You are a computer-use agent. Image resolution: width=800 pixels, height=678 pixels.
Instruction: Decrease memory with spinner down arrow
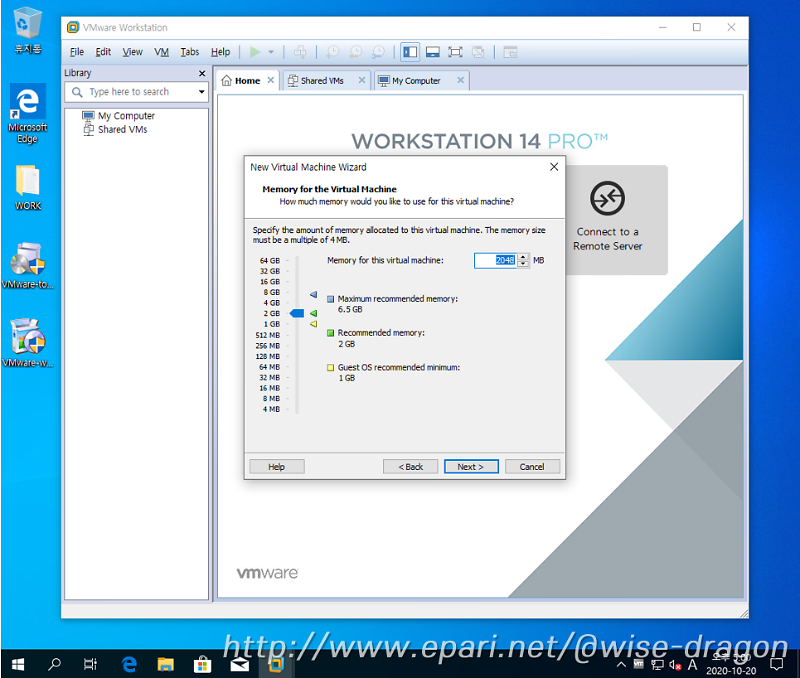coord(523,264)
